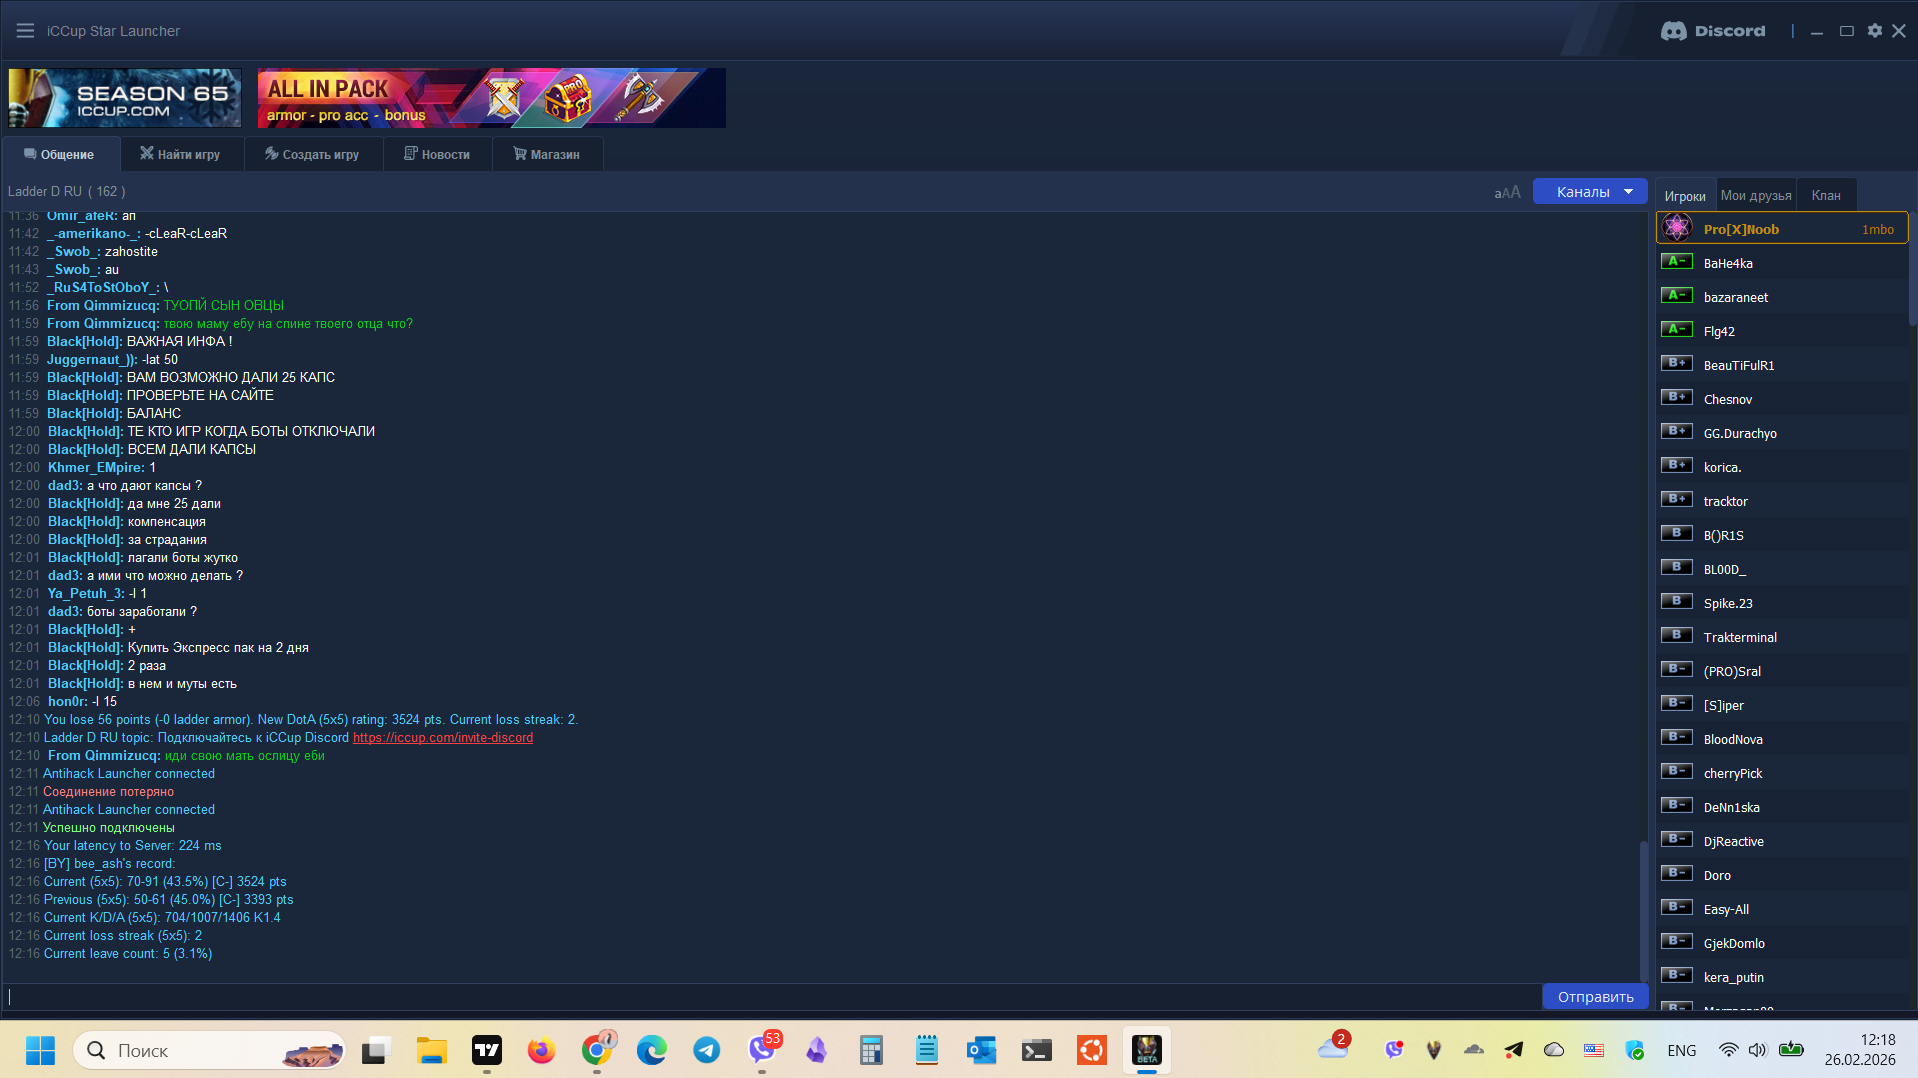Image resolution: width=1918 pixels, height=1078 pixels.
Task: Select player [S]iper in the list
Action: point(1782,705)
